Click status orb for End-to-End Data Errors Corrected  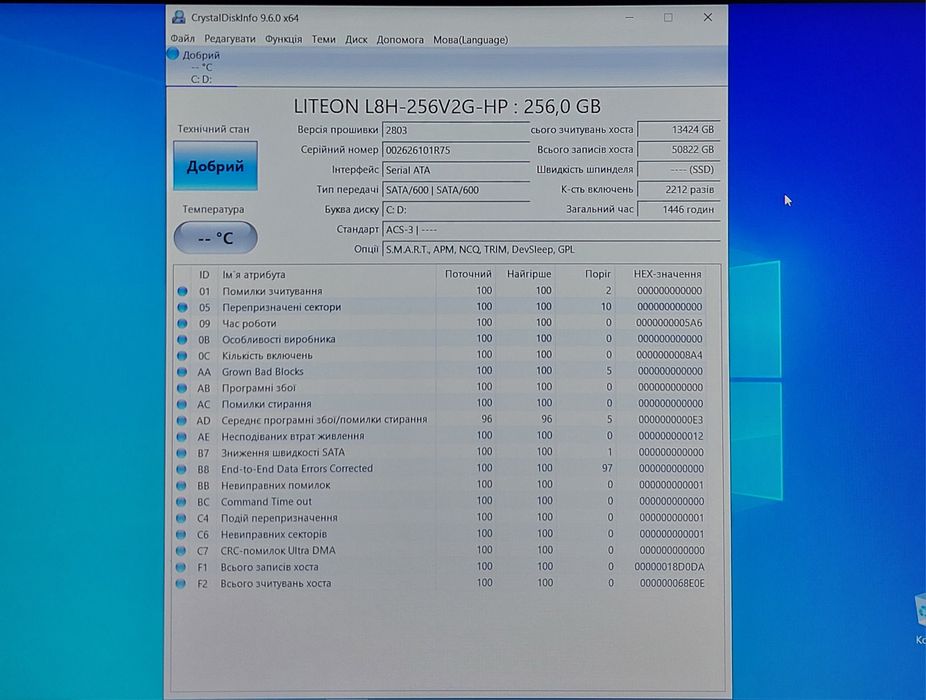tap(182, 470)
